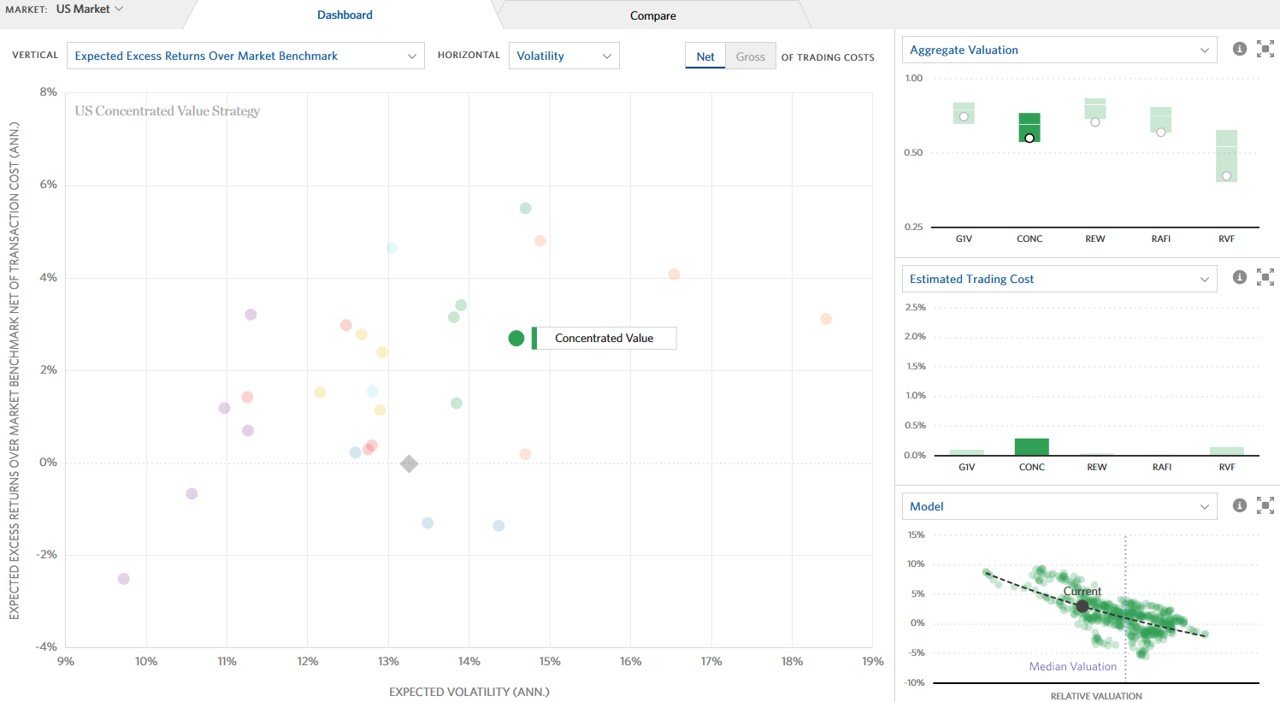Screen dimensions: 1280x702
Task: Switch to the Compare tab
Action: click(653, 15)
